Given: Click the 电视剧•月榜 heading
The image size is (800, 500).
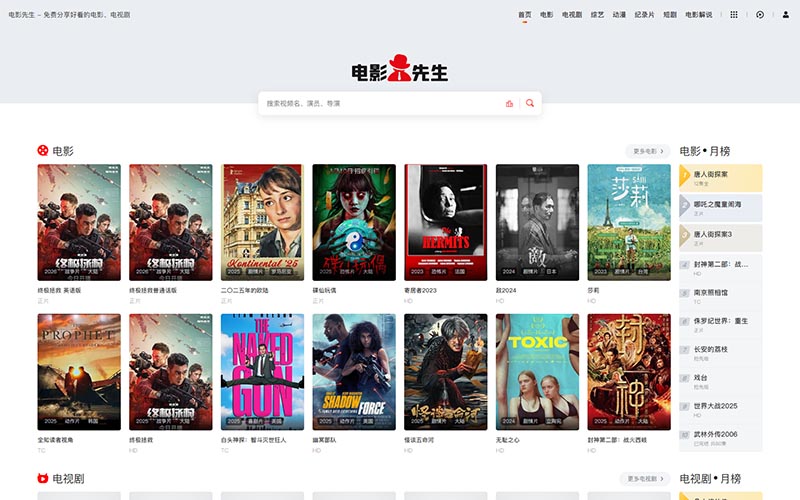Looking at the screenshot, I should click(710, 479).
